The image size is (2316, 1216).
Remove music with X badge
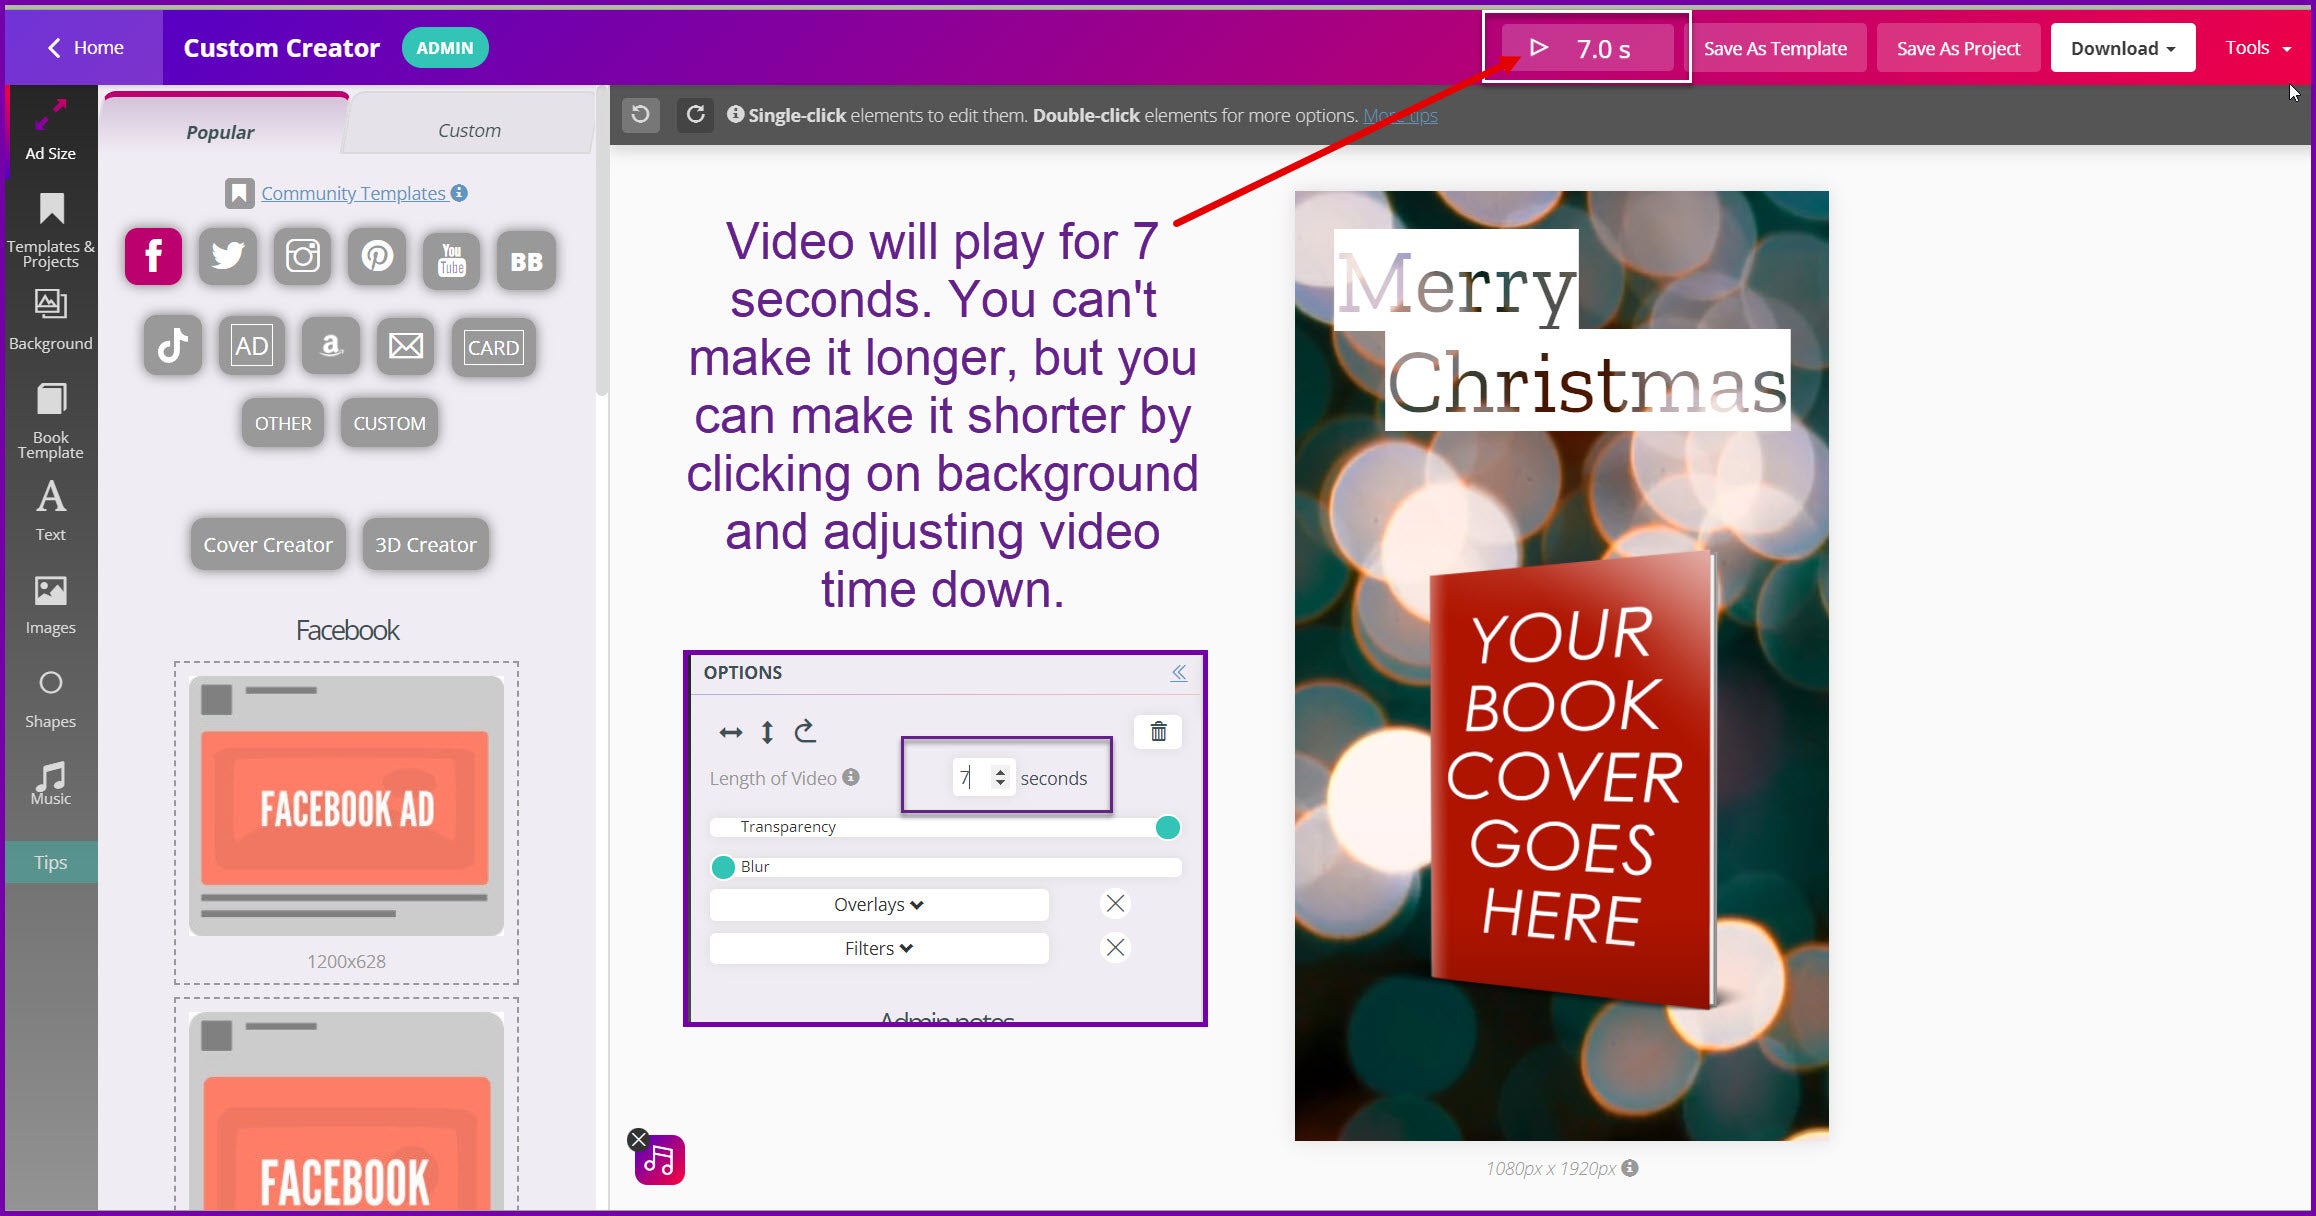point(638,1139)
